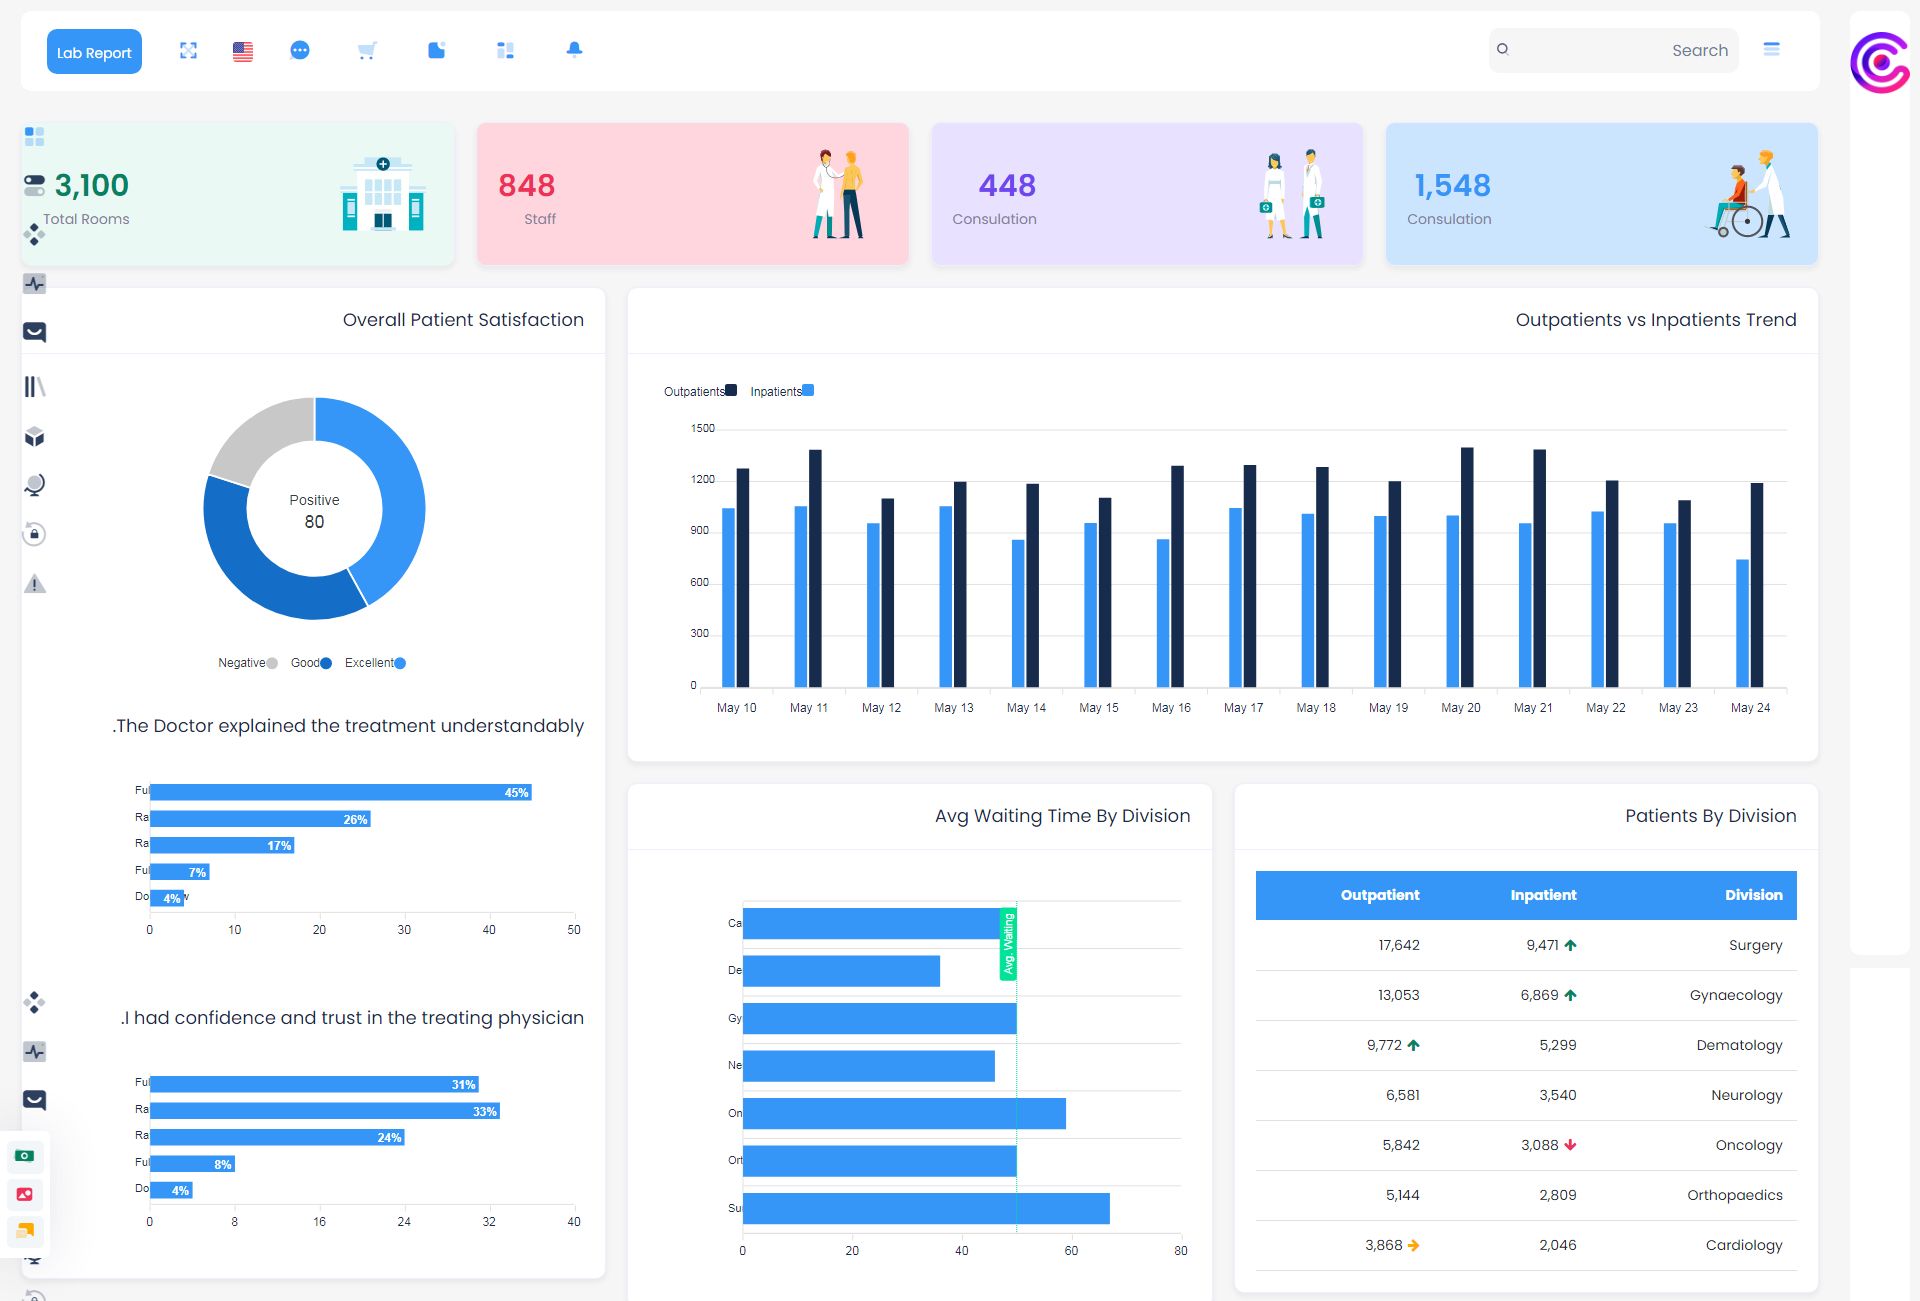Open the hamburger menu beside search
Image resolution: width=1920 pixels, height=1301 pixels.
(x=1770, y=50)
